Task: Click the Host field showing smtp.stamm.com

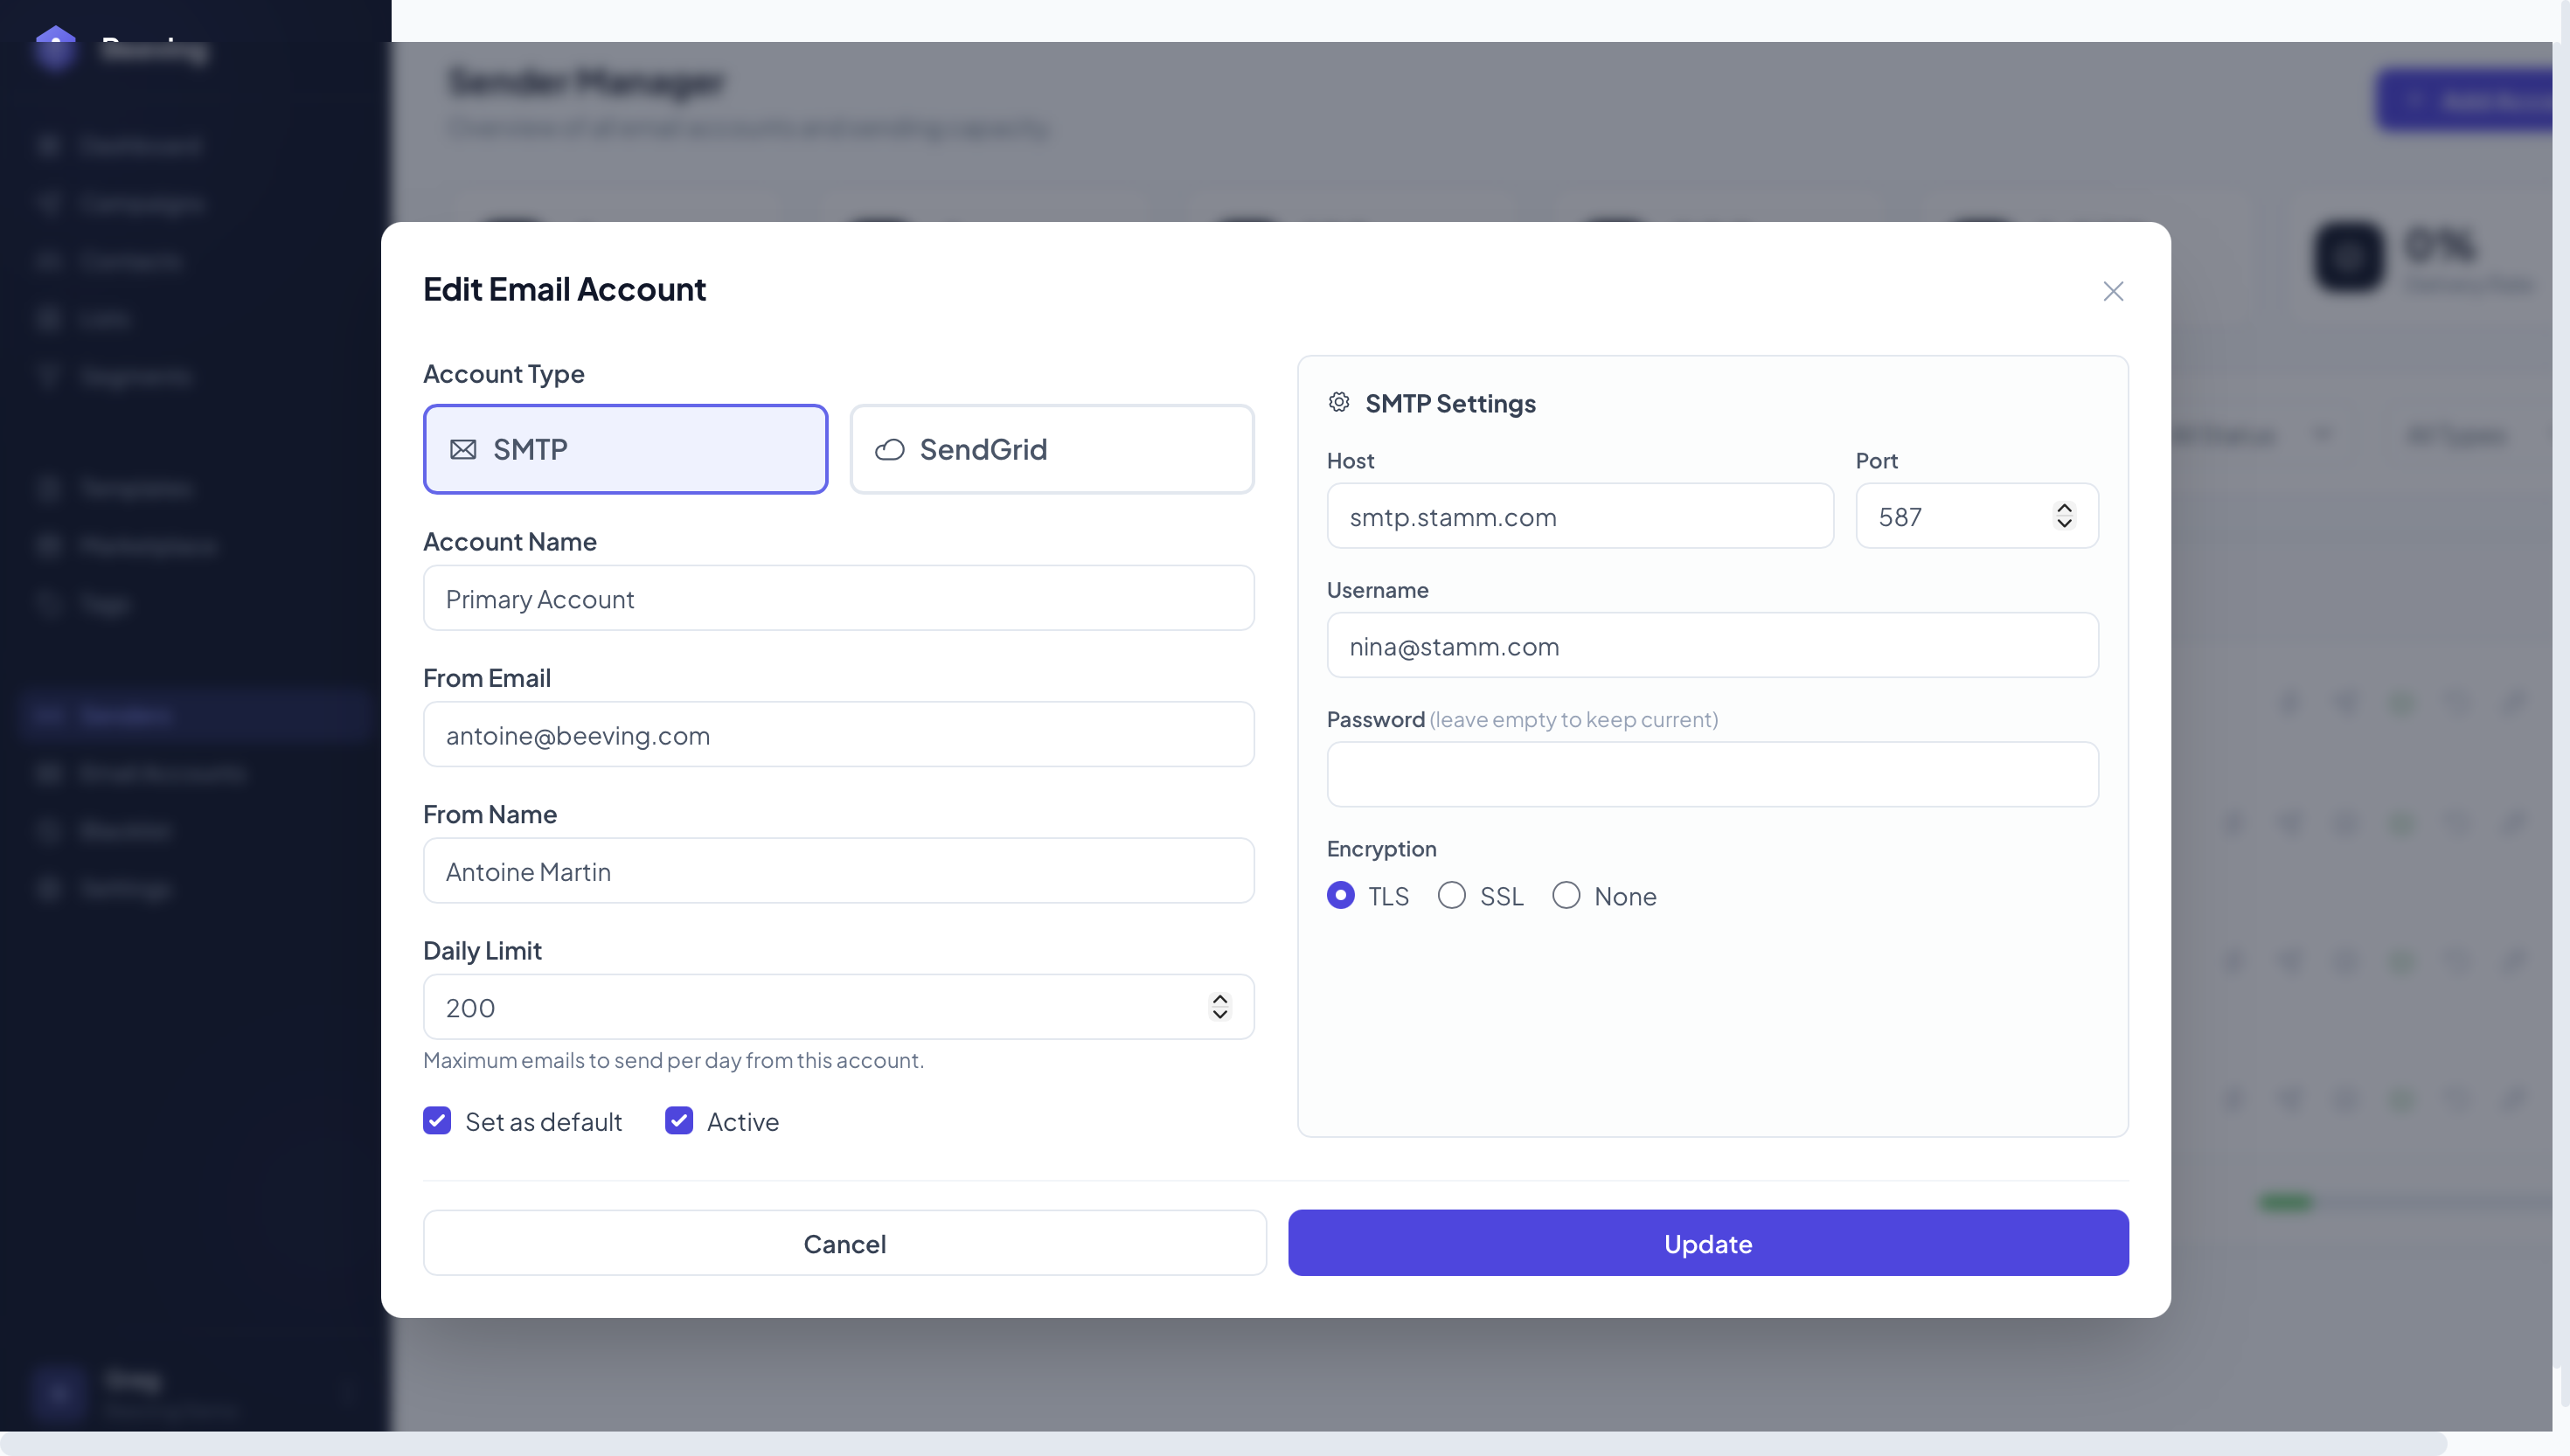Action: [x=1580, y=516]
